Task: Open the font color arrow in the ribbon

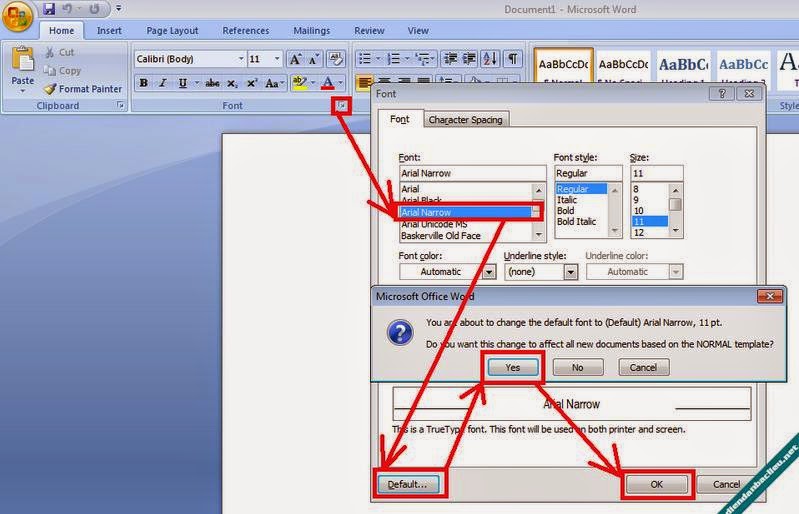Action: 341,83
